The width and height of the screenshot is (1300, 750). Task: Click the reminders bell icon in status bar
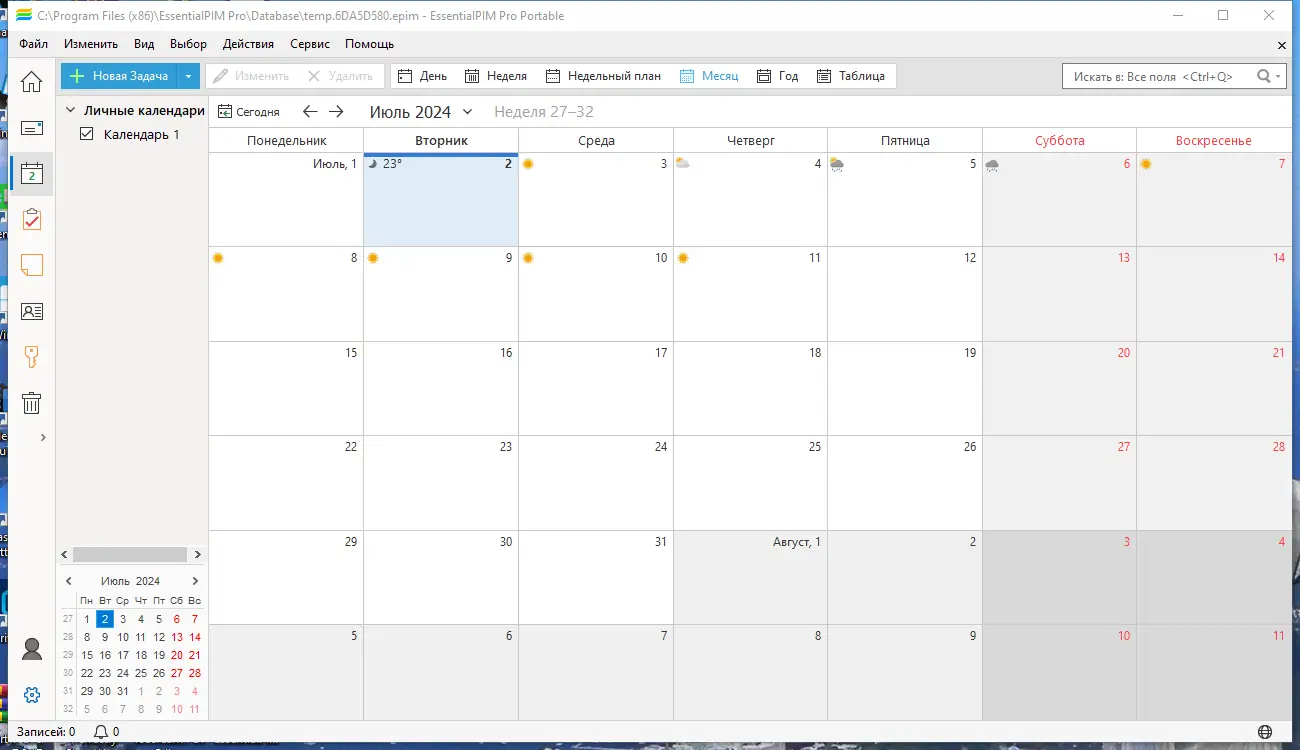coord(100,732)
